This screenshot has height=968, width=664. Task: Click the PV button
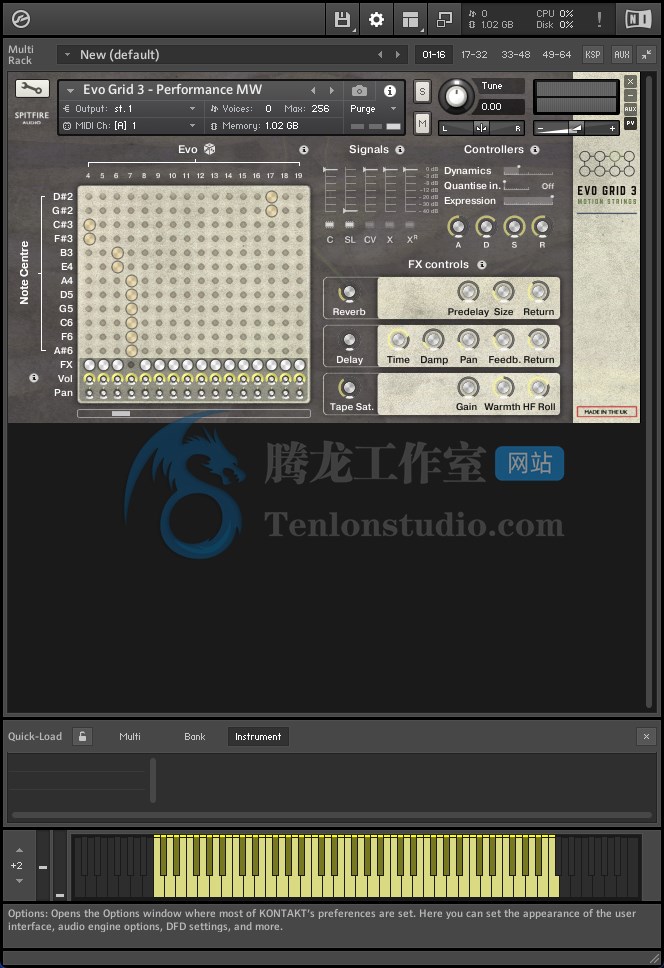point(630,123)
